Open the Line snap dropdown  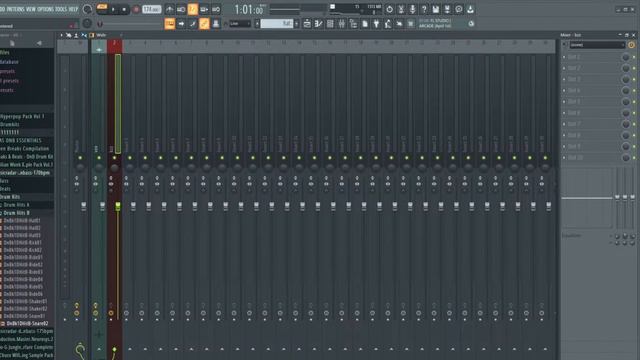pos(240,24)
